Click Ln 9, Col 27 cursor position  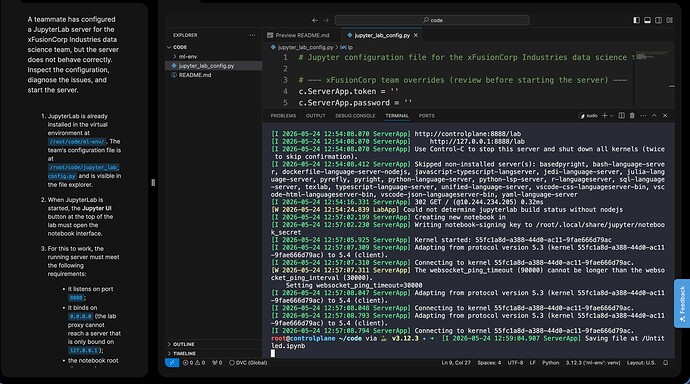click(x=456, y=363)
